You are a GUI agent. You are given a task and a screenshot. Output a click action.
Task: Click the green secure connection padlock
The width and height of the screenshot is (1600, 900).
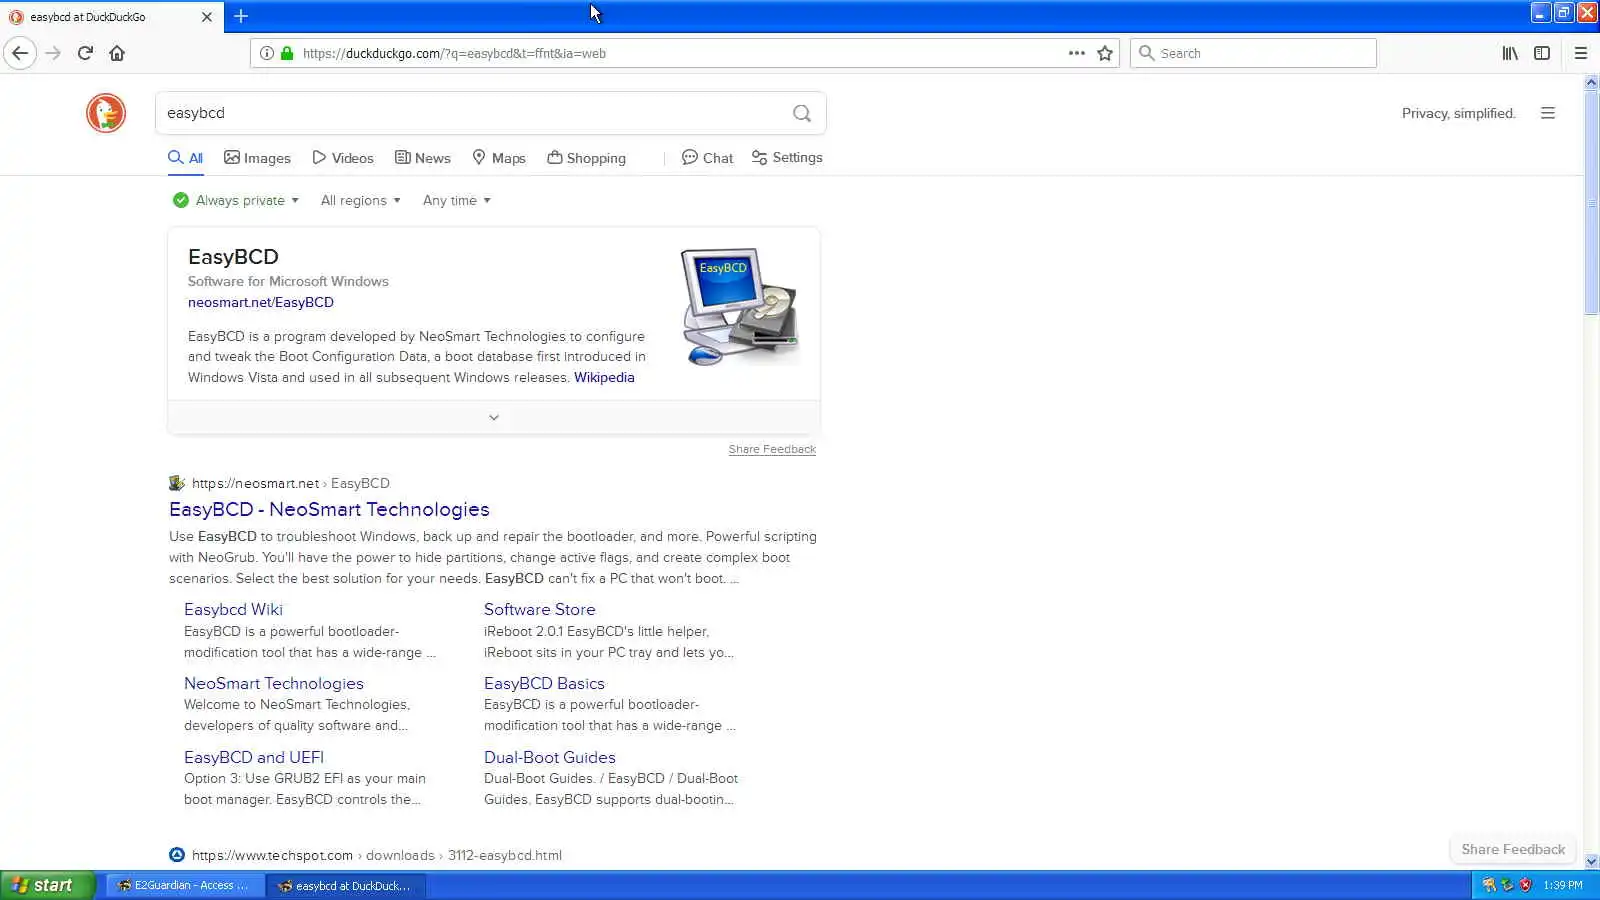click(287, 53)
